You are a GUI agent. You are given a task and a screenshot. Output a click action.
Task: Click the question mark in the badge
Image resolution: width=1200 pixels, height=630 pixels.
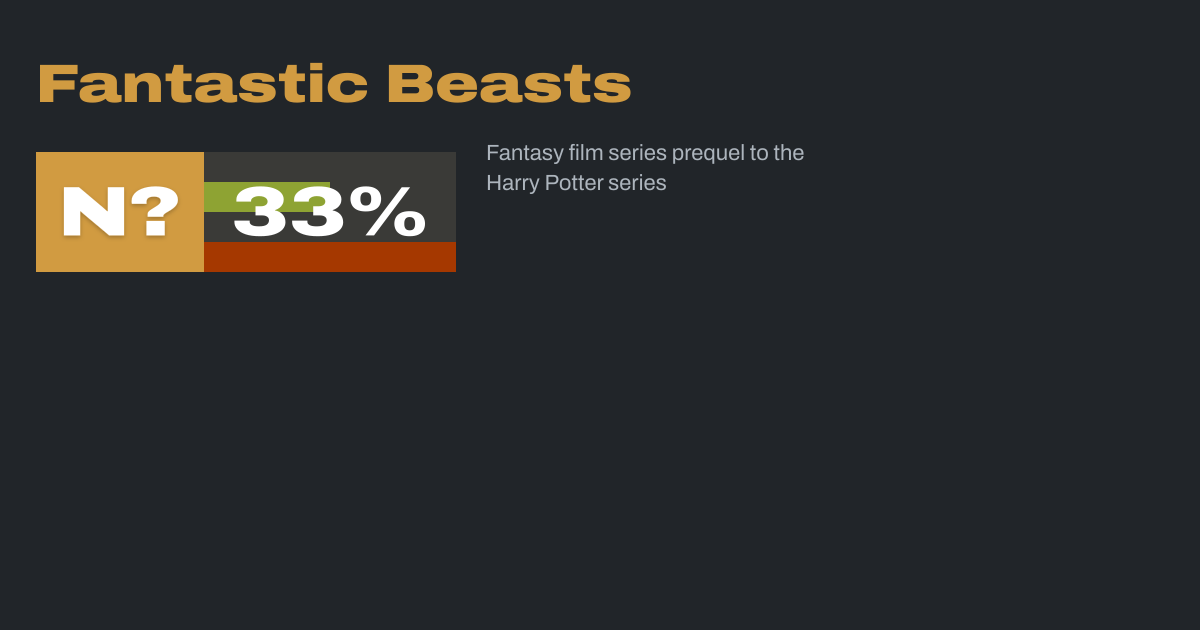(x=155, y=212)
